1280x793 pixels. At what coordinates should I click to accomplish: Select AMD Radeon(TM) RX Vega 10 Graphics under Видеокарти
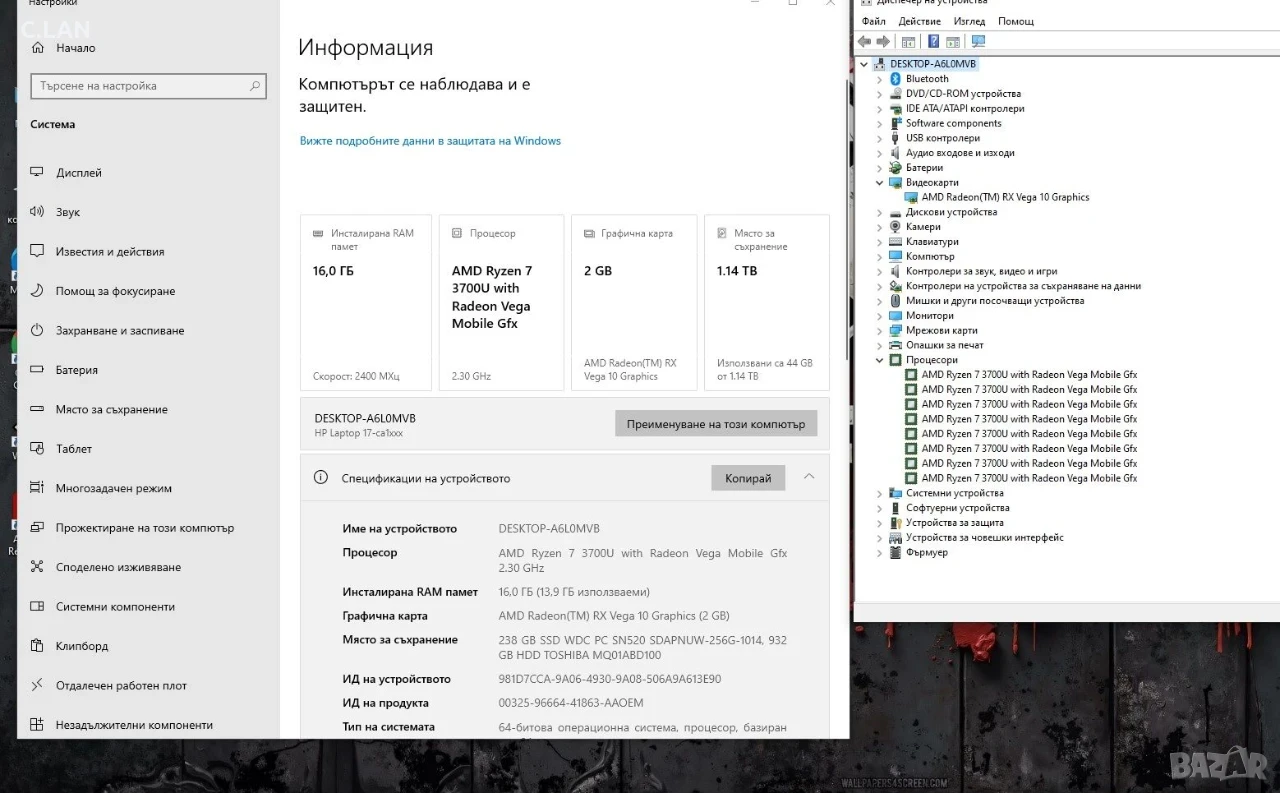tap(1005, 197)
